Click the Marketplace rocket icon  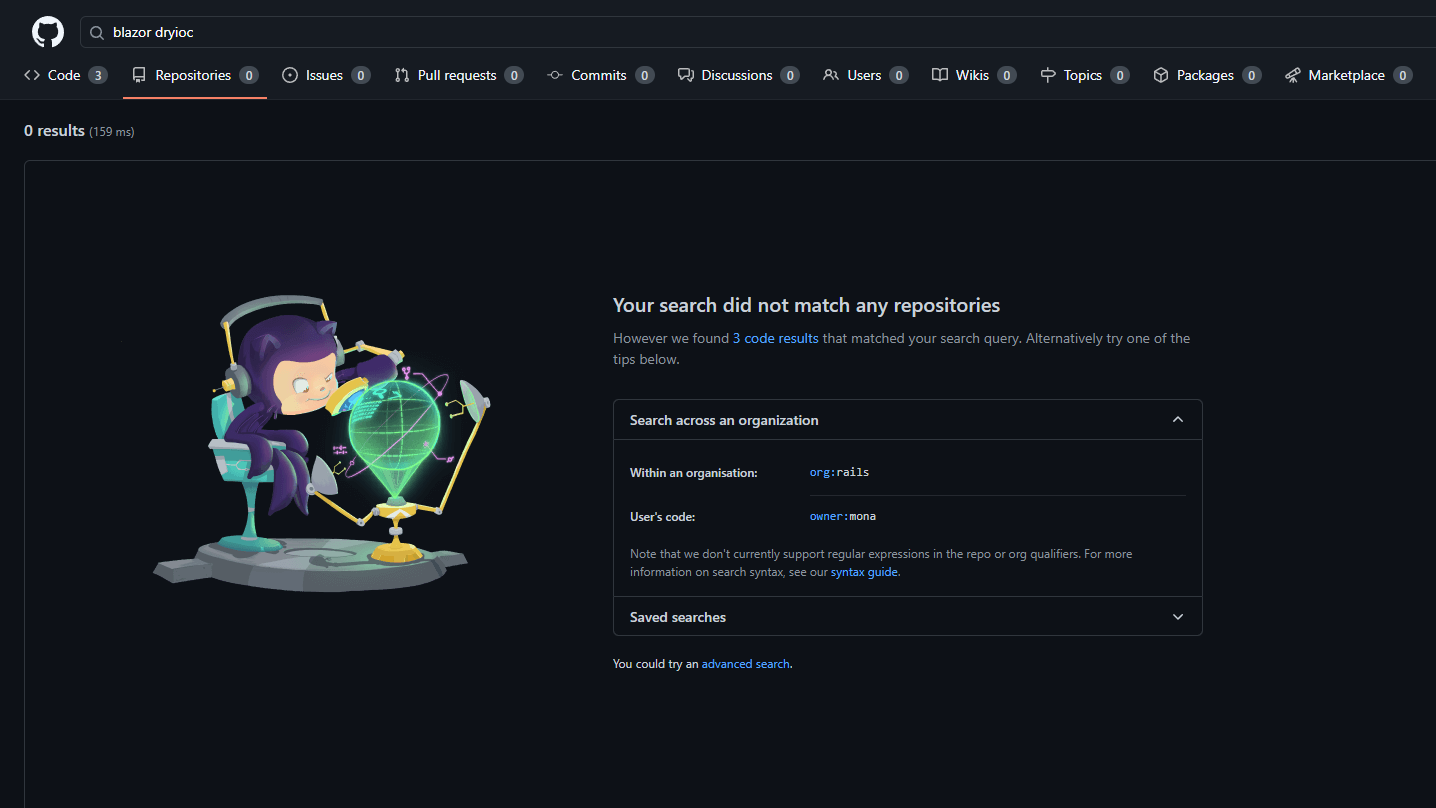1293,75
